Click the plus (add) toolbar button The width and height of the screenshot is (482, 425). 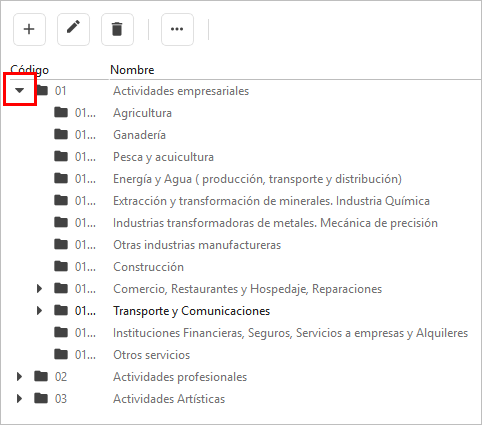point(29,29)
